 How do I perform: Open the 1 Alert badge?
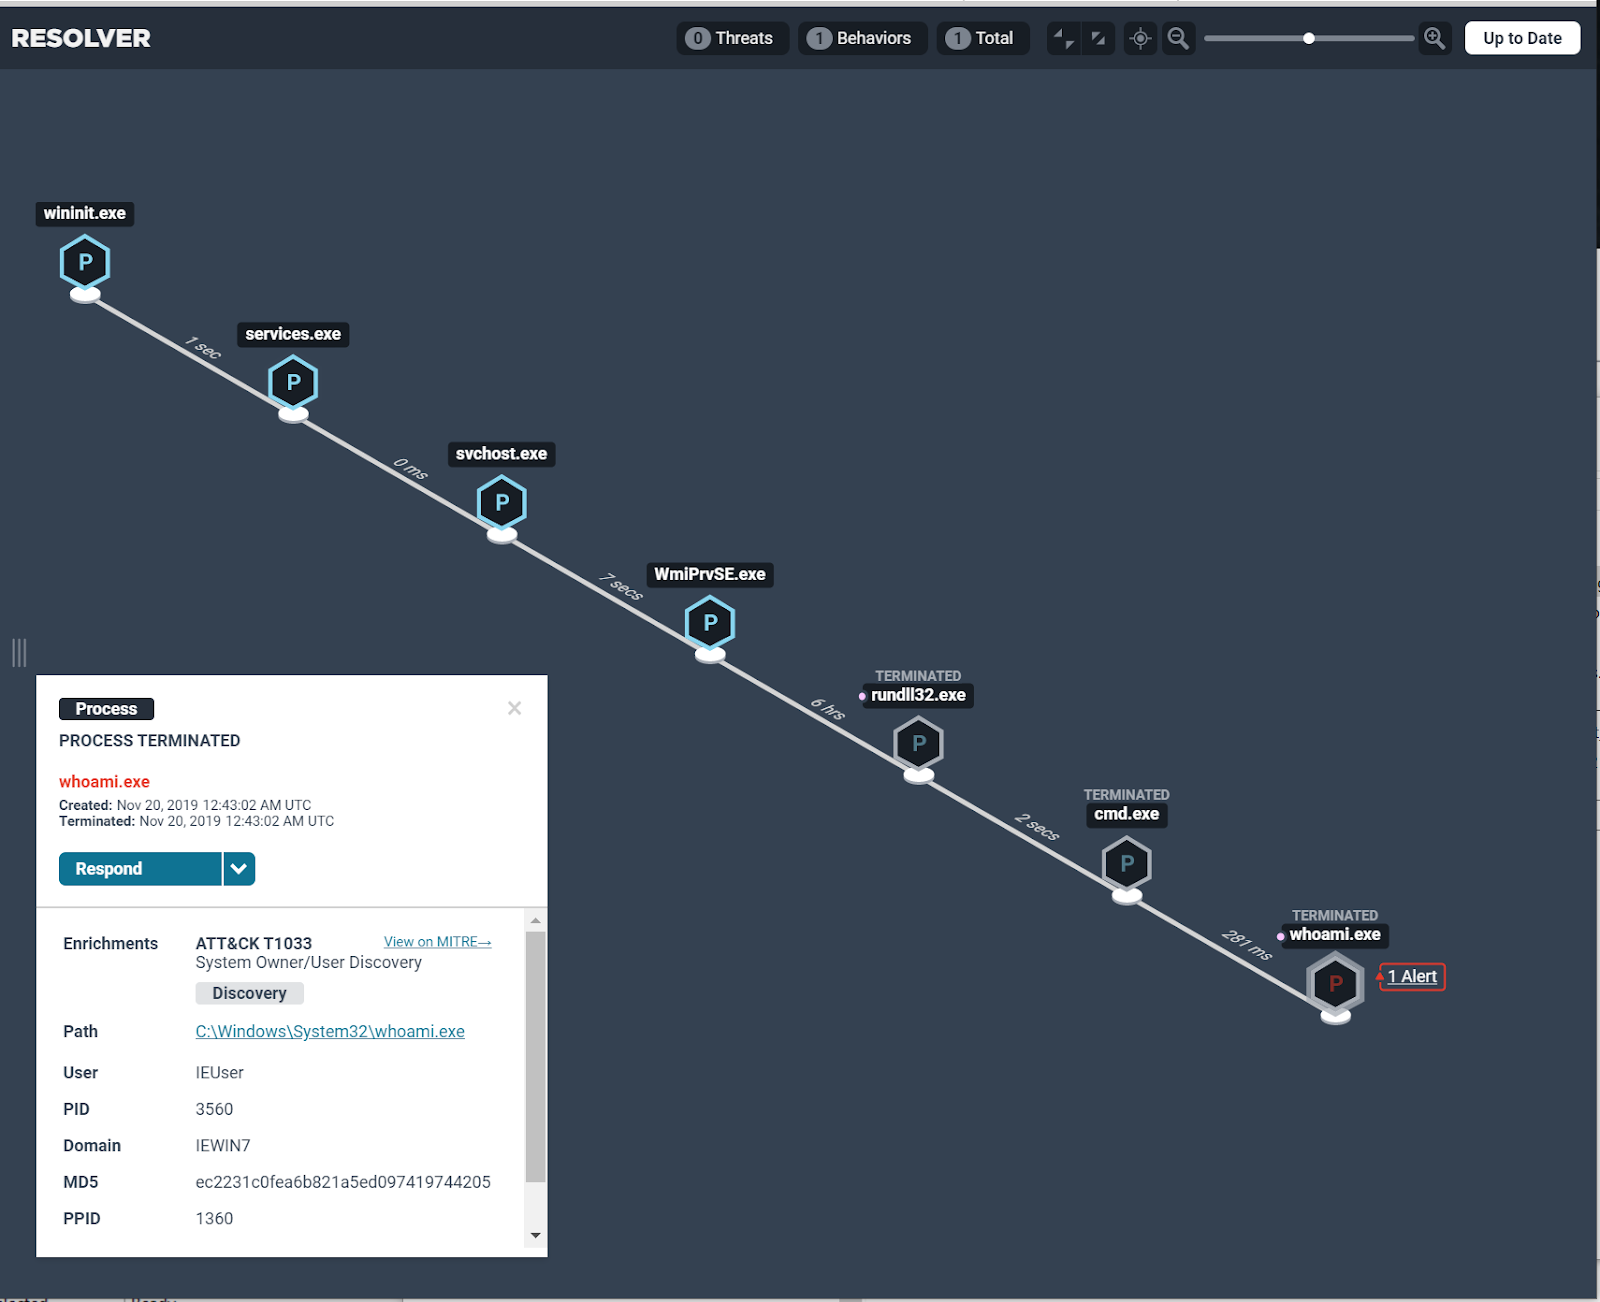pos(1412,977)
